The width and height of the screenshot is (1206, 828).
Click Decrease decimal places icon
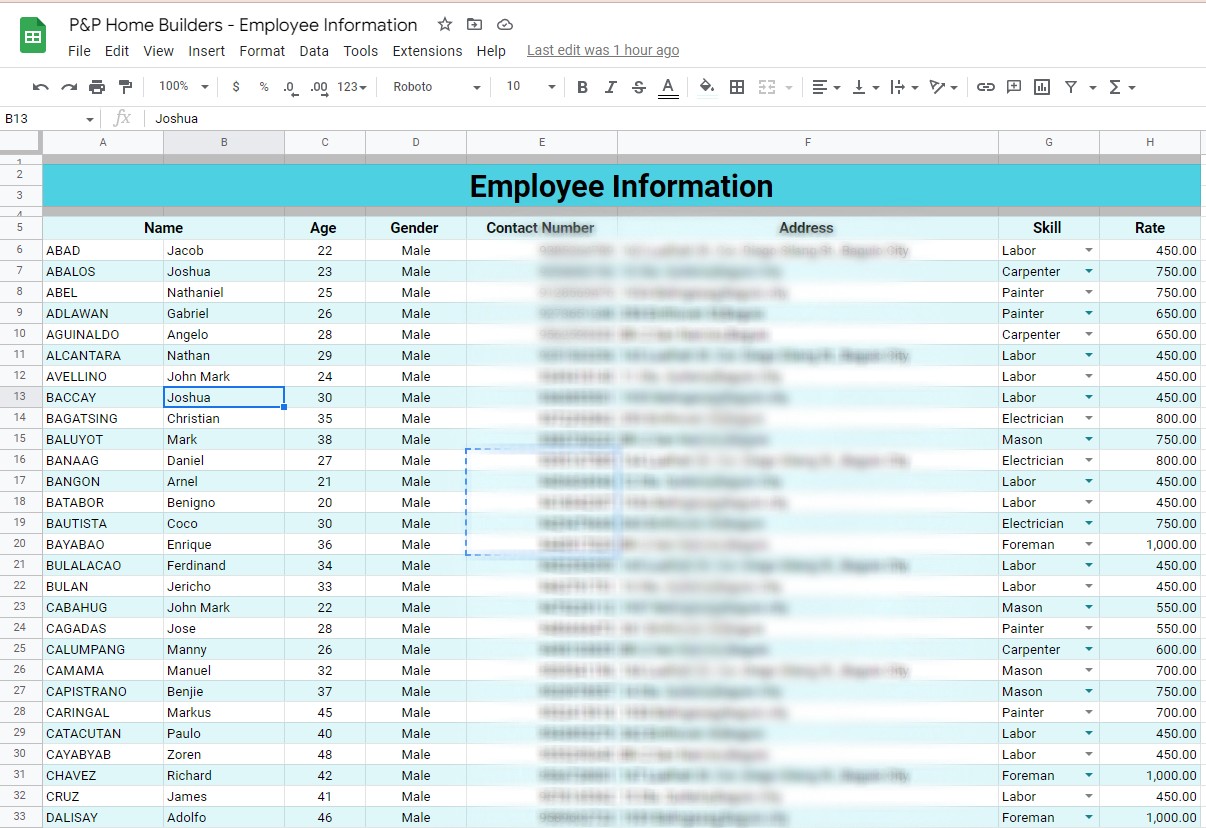point(291,87)
